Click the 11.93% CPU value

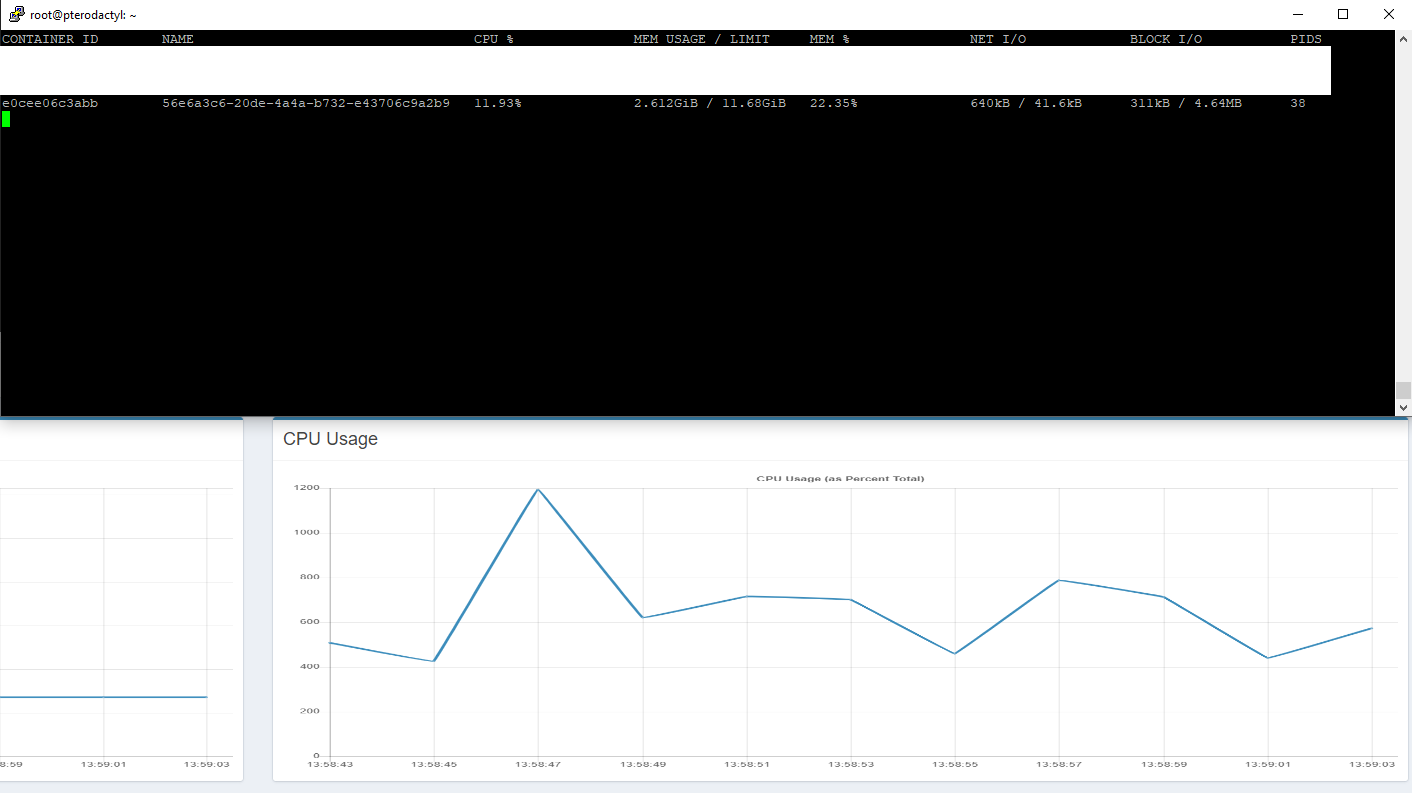point(498,103)
